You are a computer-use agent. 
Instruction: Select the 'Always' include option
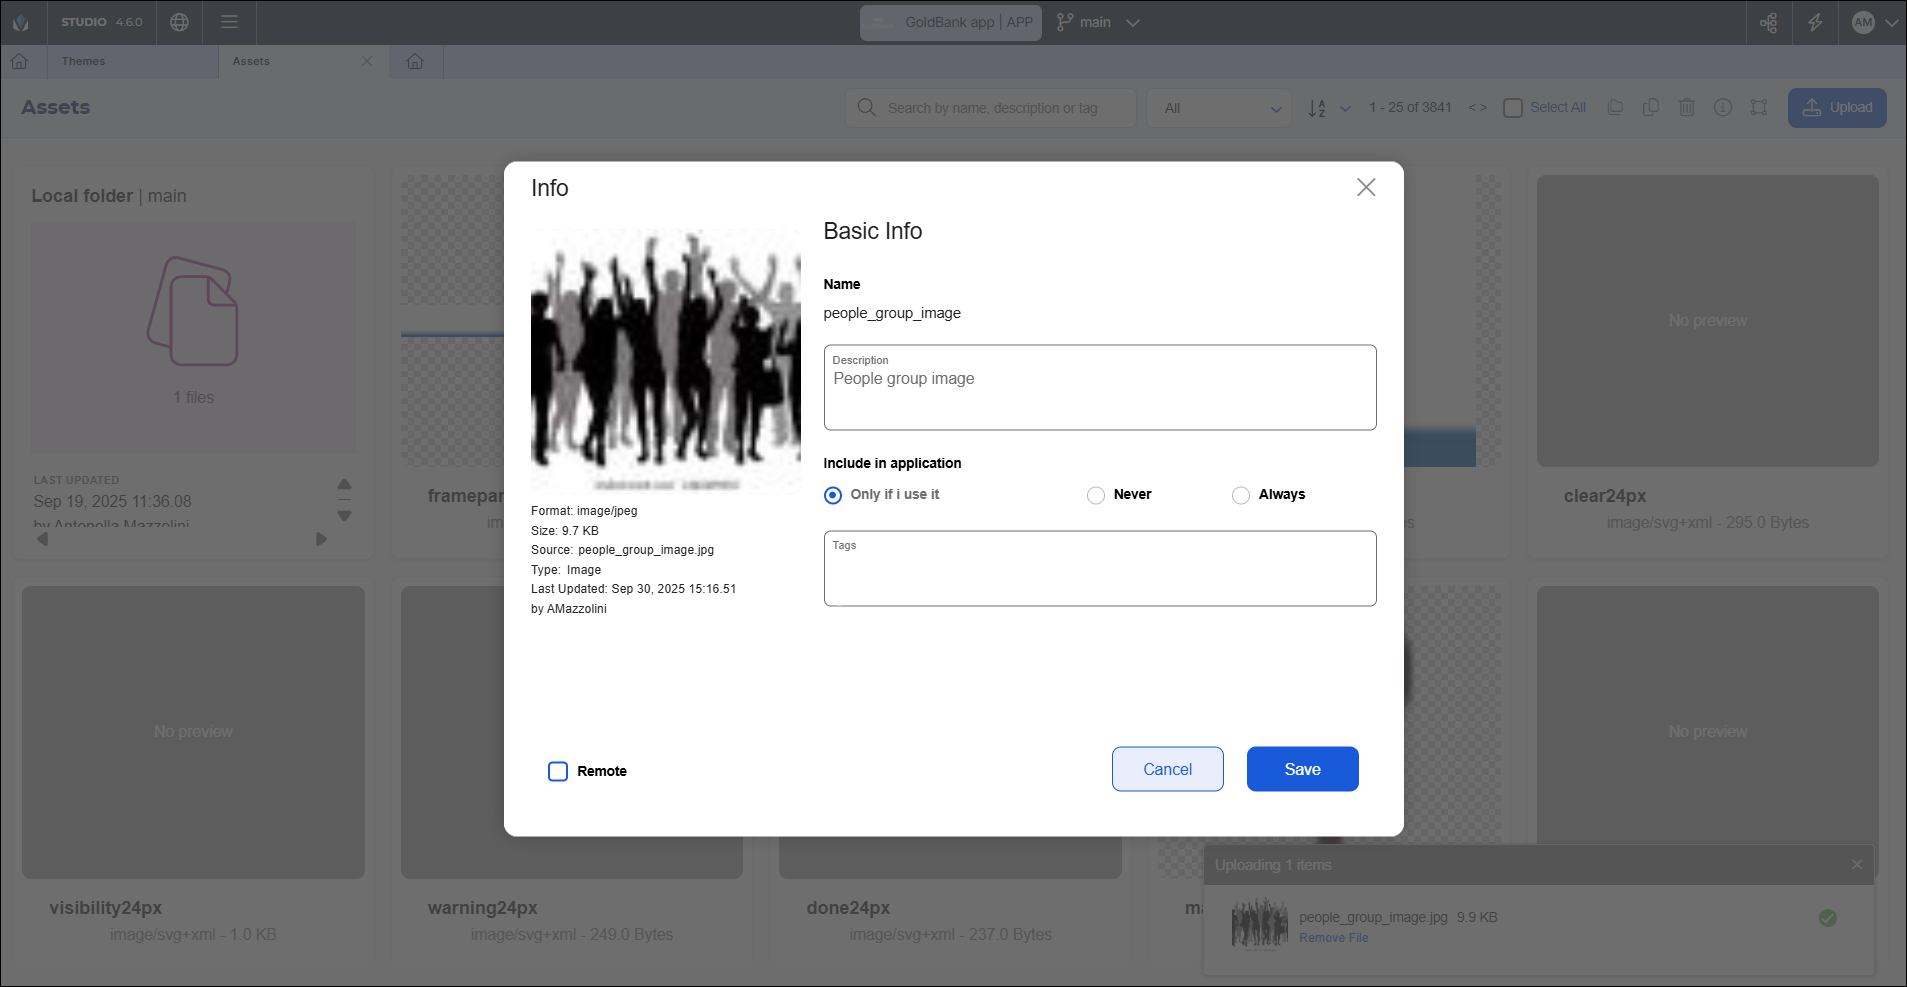[x=1241, y=495]
